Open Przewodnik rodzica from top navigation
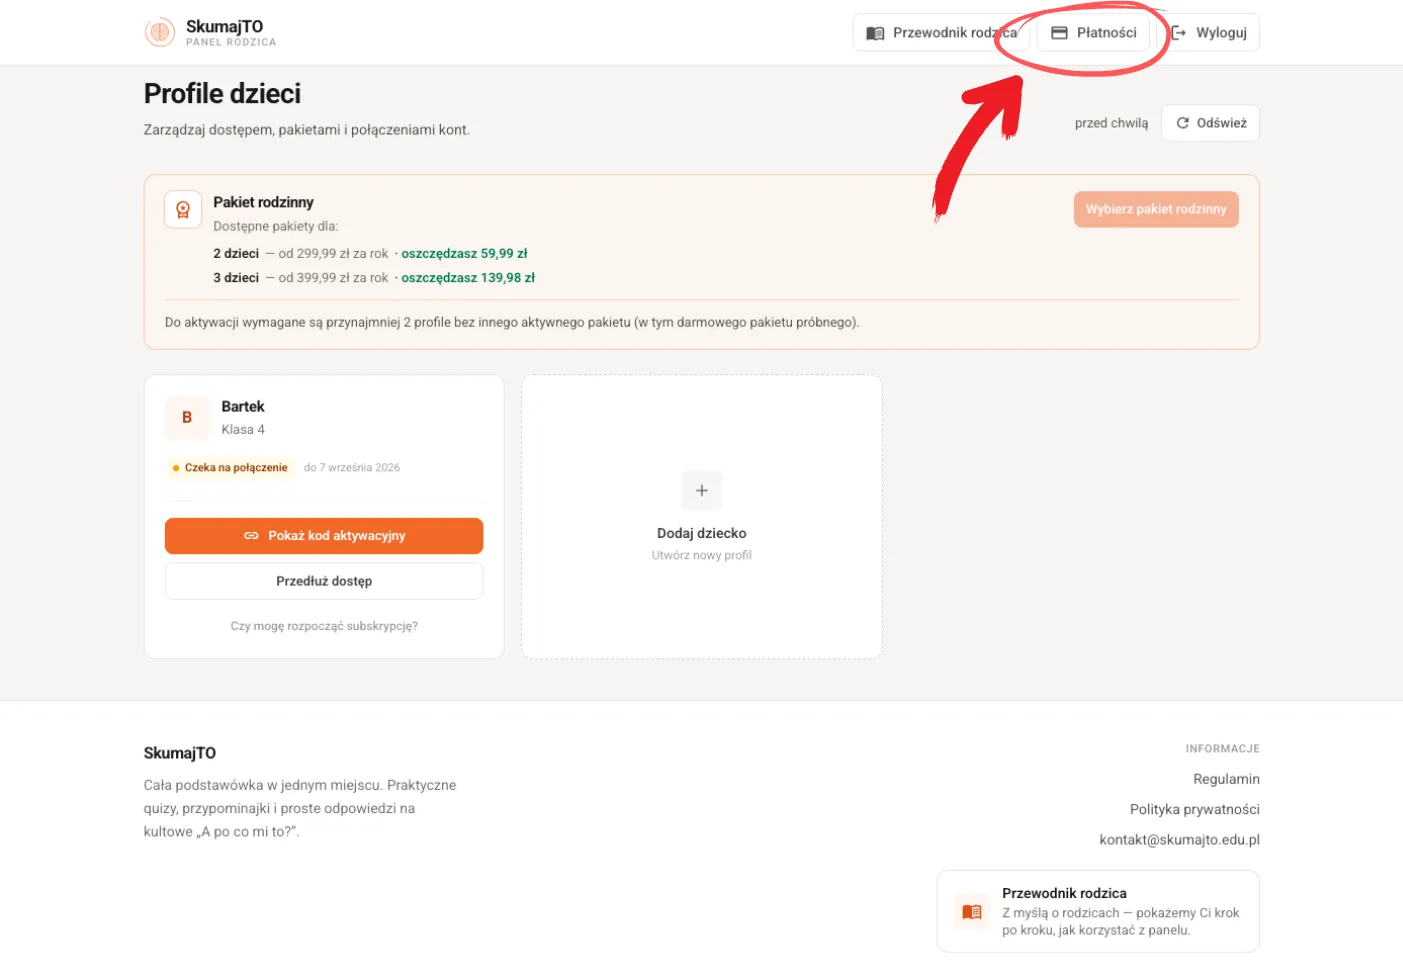The height and width of the screenshot is (968, 1403). (x=941, y=33)
